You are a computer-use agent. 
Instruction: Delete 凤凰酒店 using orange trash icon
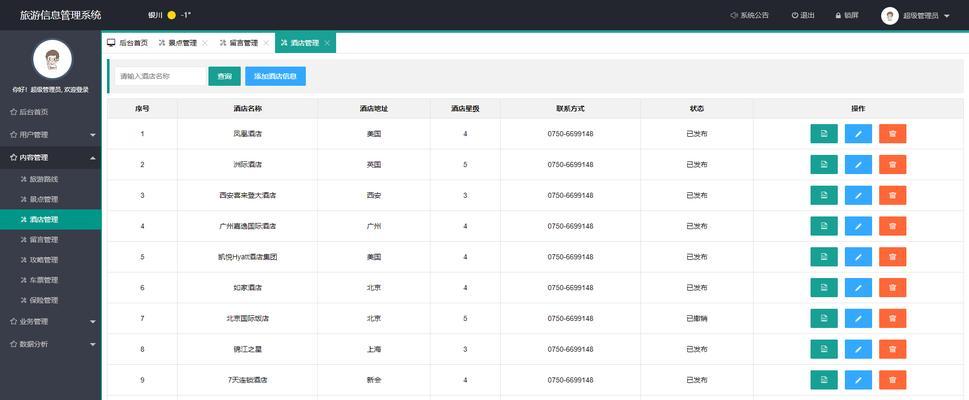(892, 134)
